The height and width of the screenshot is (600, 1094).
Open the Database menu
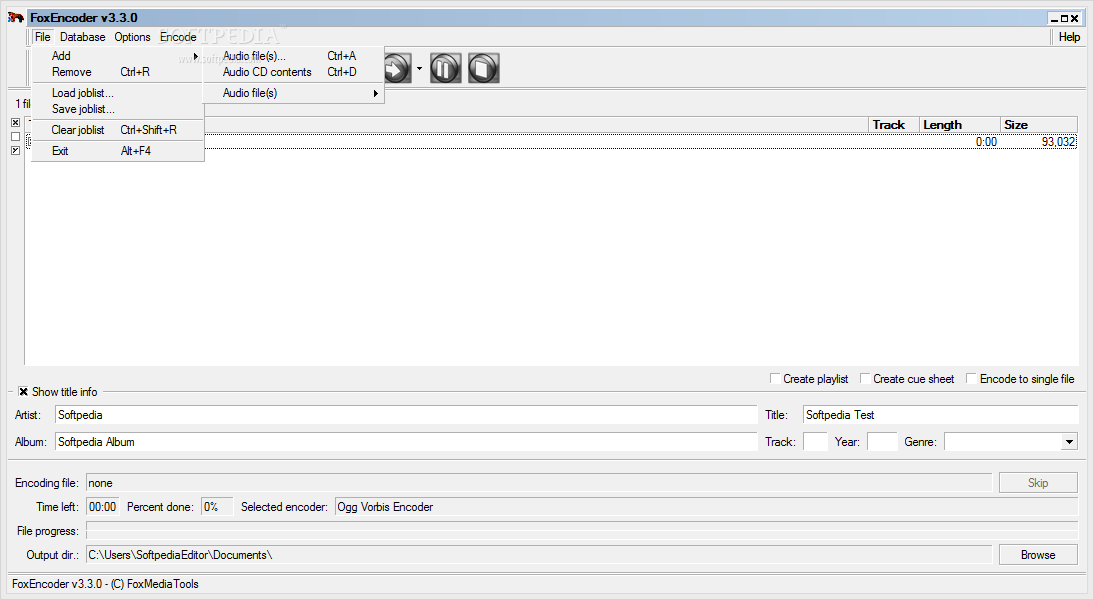pos(82,37)
